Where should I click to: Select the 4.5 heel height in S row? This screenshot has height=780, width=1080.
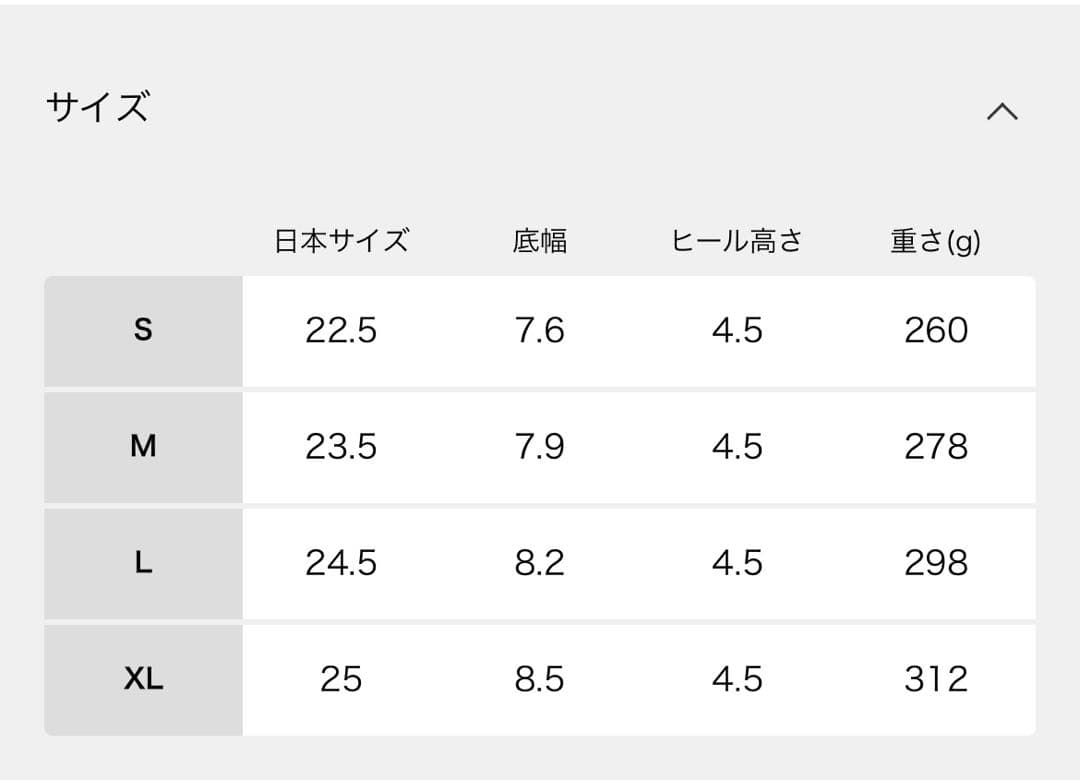click(x=738, y=330)
